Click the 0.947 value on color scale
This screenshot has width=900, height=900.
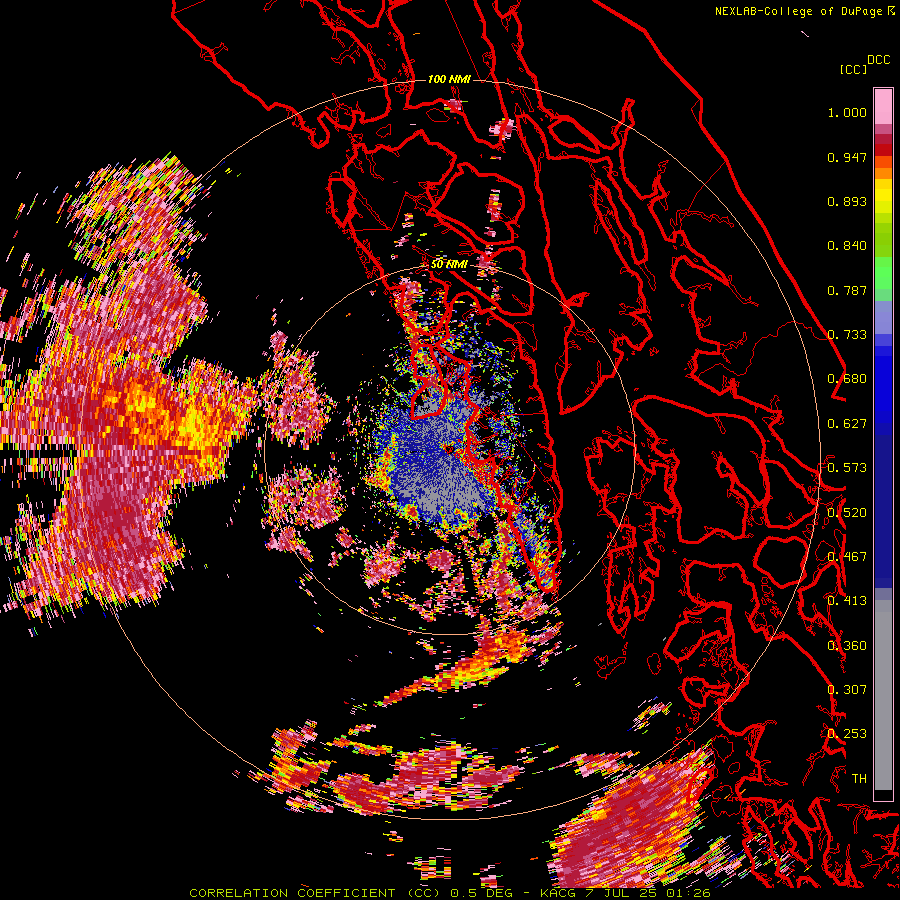[847, 157]
